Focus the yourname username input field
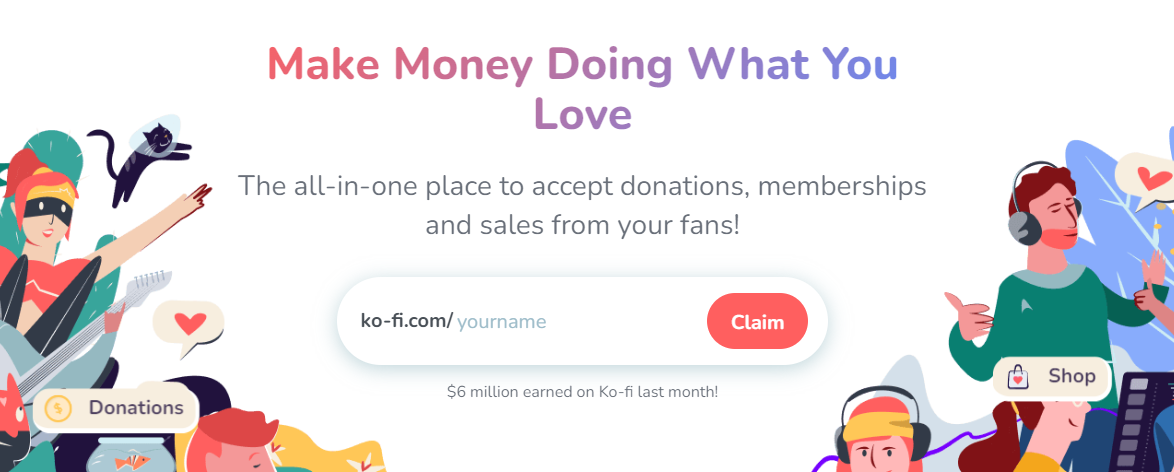This screenshot has width=1174, height=472. pos(577,322)
